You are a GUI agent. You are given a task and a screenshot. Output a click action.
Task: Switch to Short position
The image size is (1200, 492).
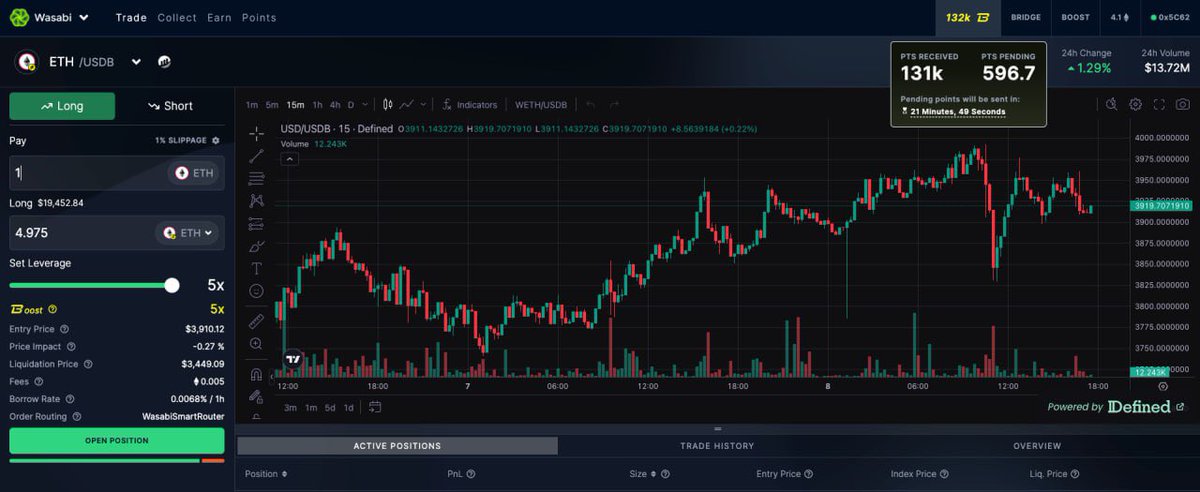(170, 106)
